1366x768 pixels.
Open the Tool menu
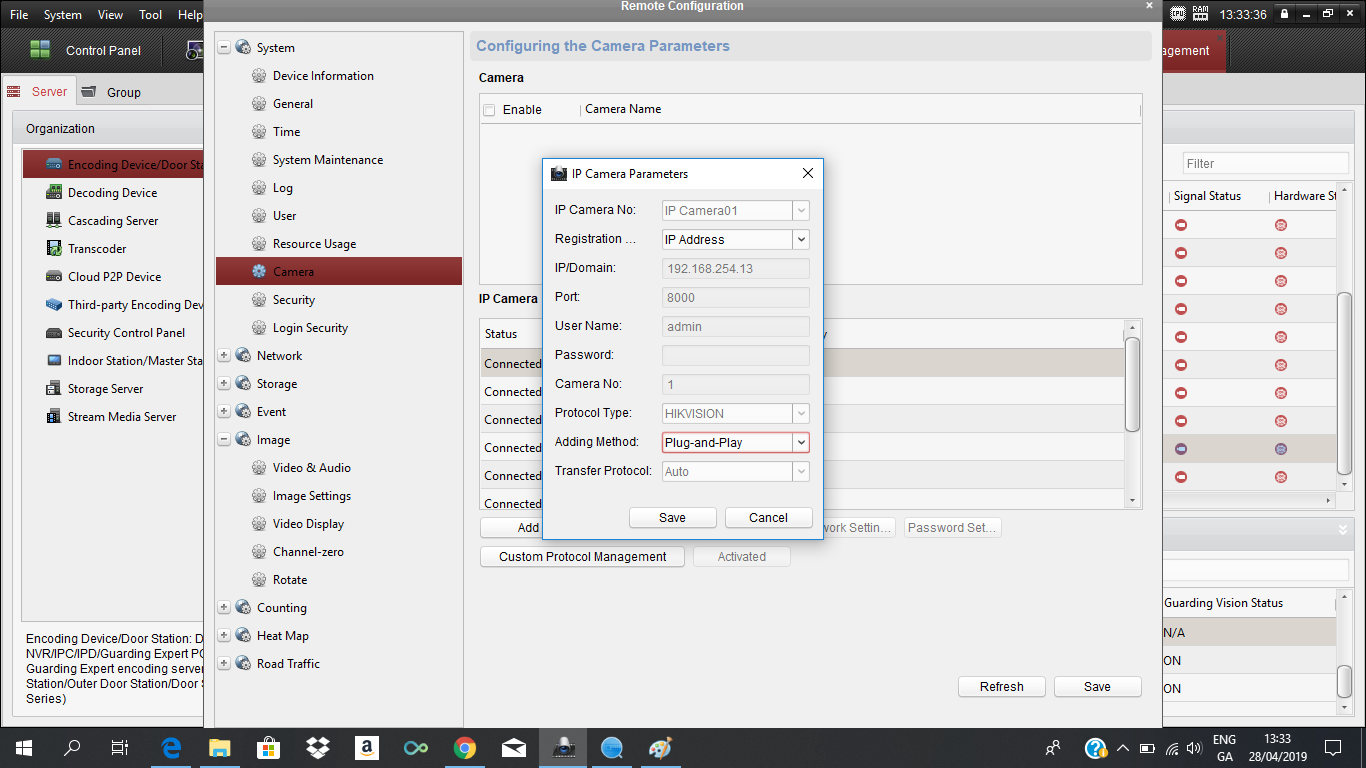click(x=150, y=15)
